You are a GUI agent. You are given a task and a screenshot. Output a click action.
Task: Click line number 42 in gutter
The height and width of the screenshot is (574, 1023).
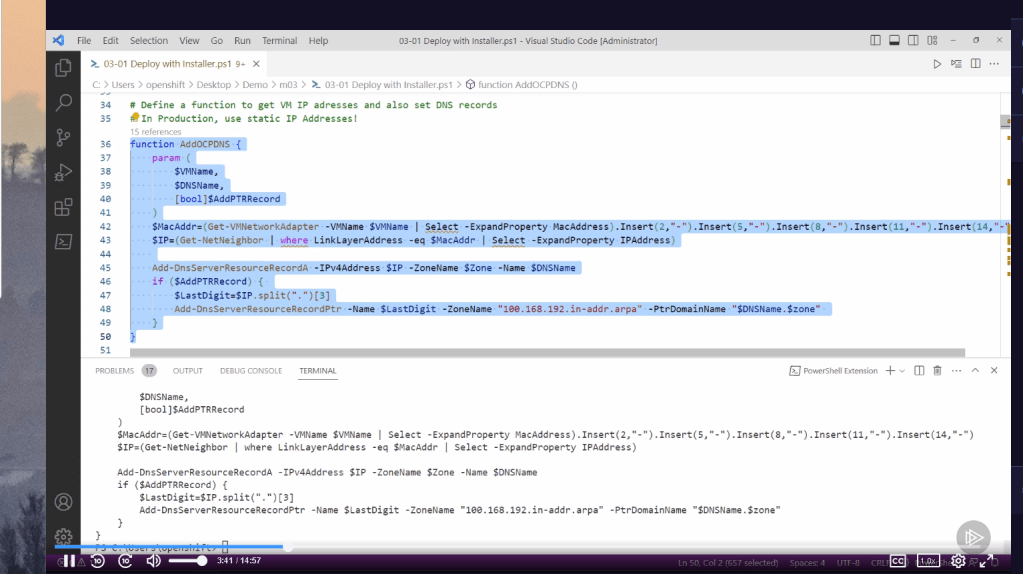pyautogui.click(x=105, y=226)
